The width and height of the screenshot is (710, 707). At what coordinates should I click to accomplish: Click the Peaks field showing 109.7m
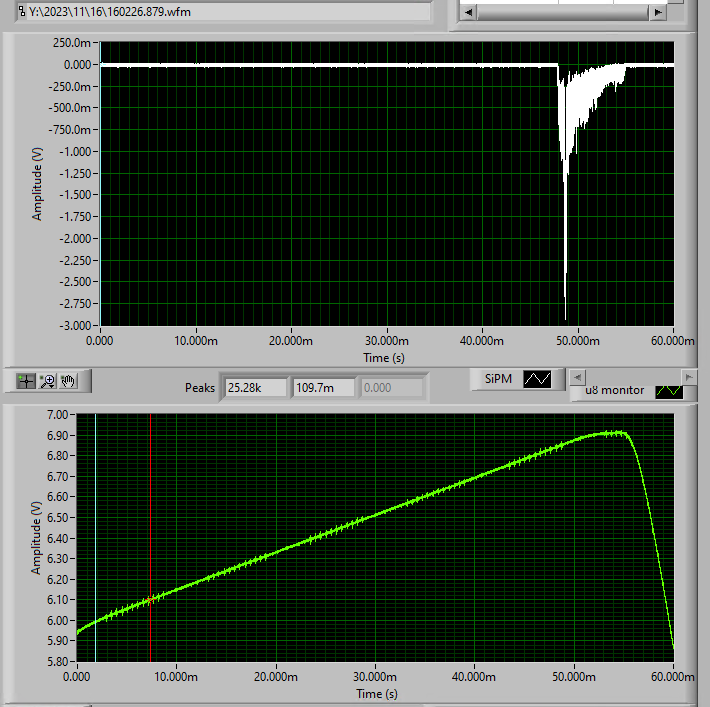tap(323, 388)
